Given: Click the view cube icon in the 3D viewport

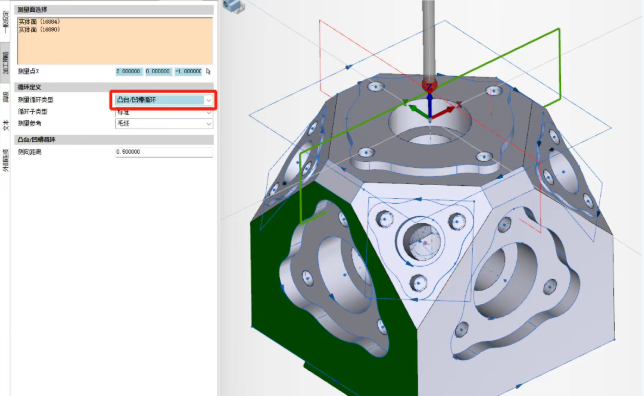Looking at the screenshot, I should click(x=234, y=6).
